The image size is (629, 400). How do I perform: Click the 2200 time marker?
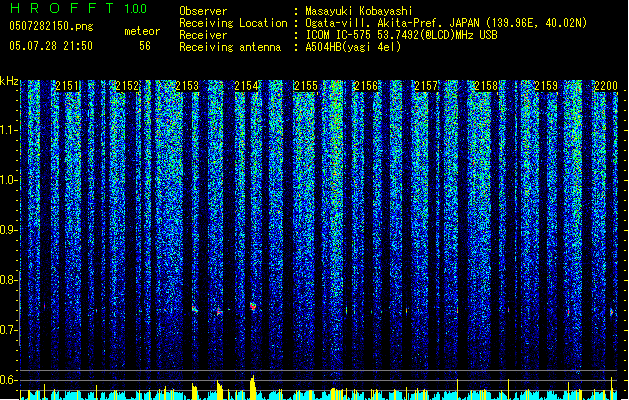[606, 86]
